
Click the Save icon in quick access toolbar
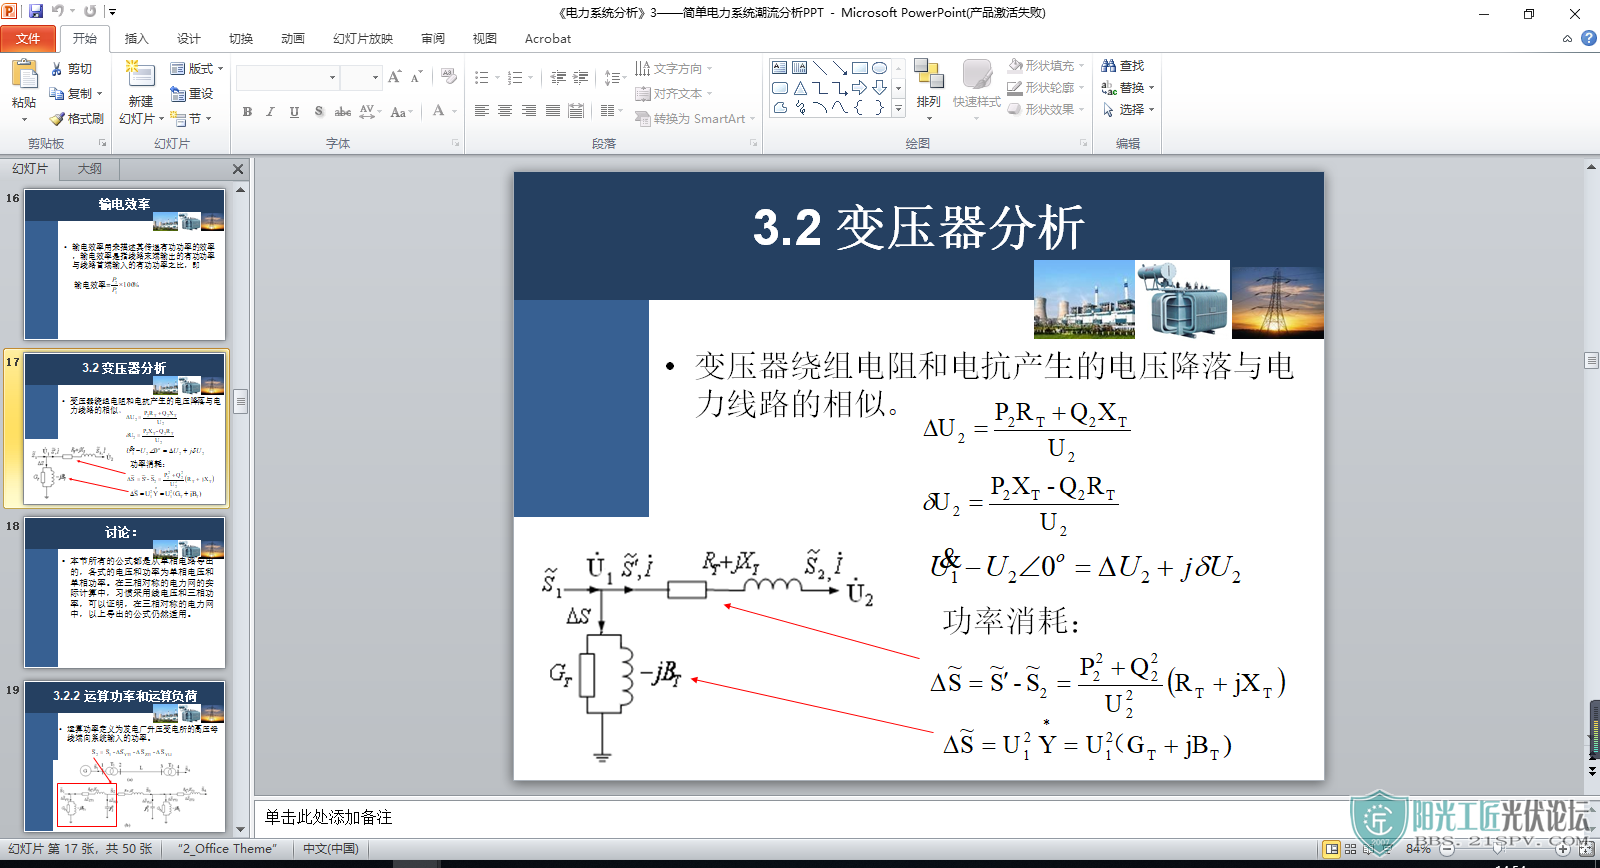click(36, 12)
